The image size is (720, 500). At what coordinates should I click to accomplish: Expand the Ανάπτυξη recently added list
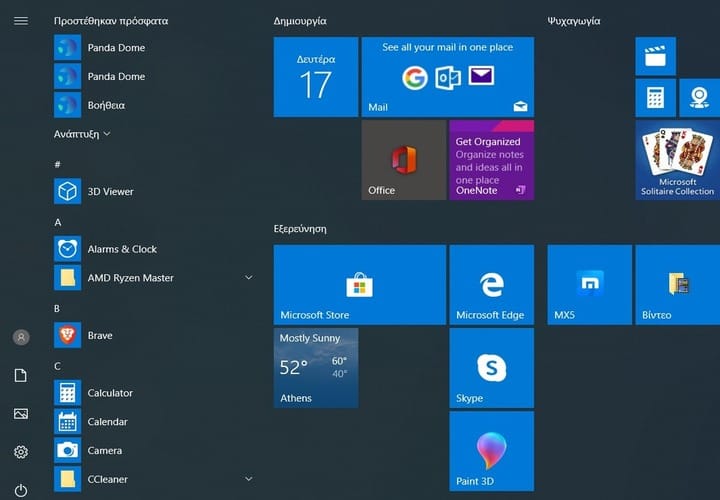point(82,134)
